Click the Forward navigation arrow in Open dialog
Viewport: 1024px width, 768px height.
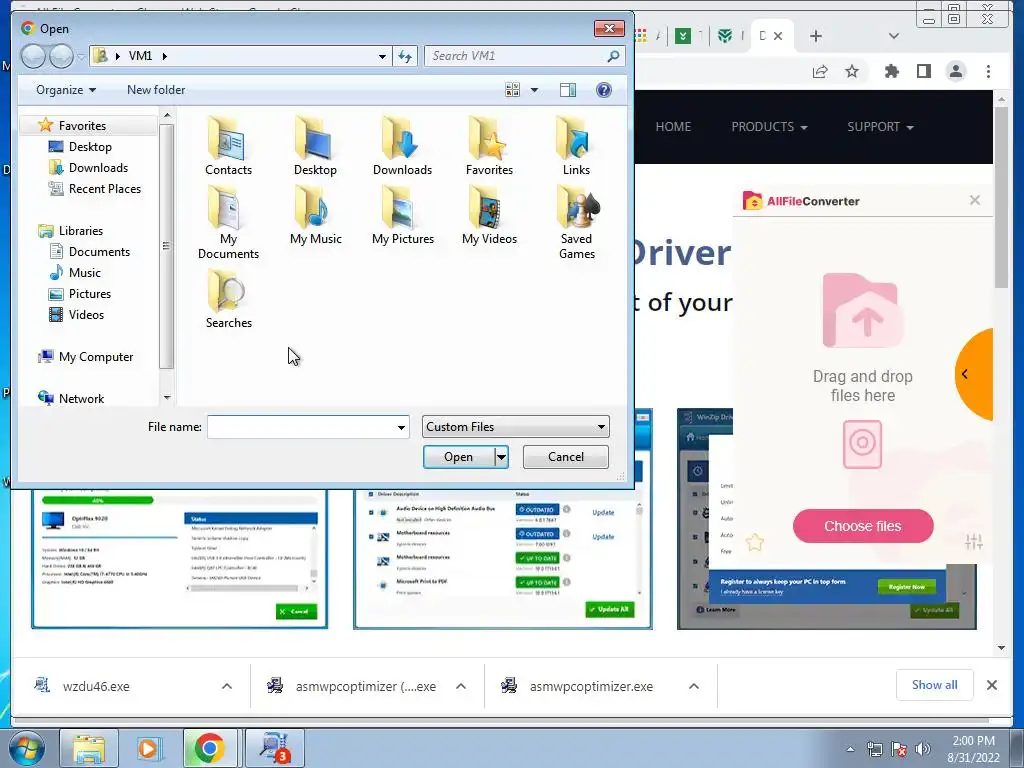[61, 56]
